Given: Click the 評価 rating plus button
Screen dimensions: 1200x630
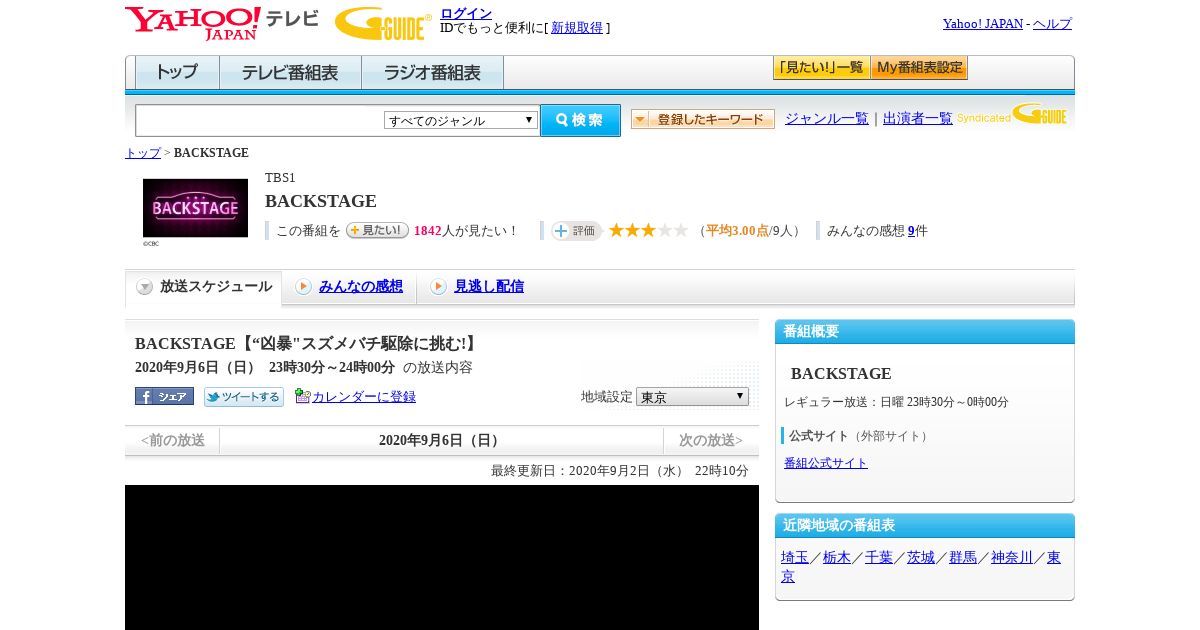Looking at the screenshot, I should (576, 231).
